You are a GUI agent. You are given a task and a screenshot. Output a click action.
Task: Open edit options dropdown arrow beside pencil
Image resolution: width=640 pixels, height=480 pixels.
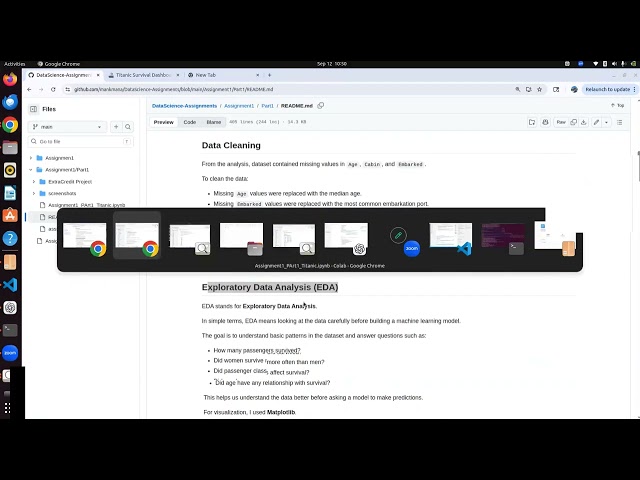pos(606,122)
